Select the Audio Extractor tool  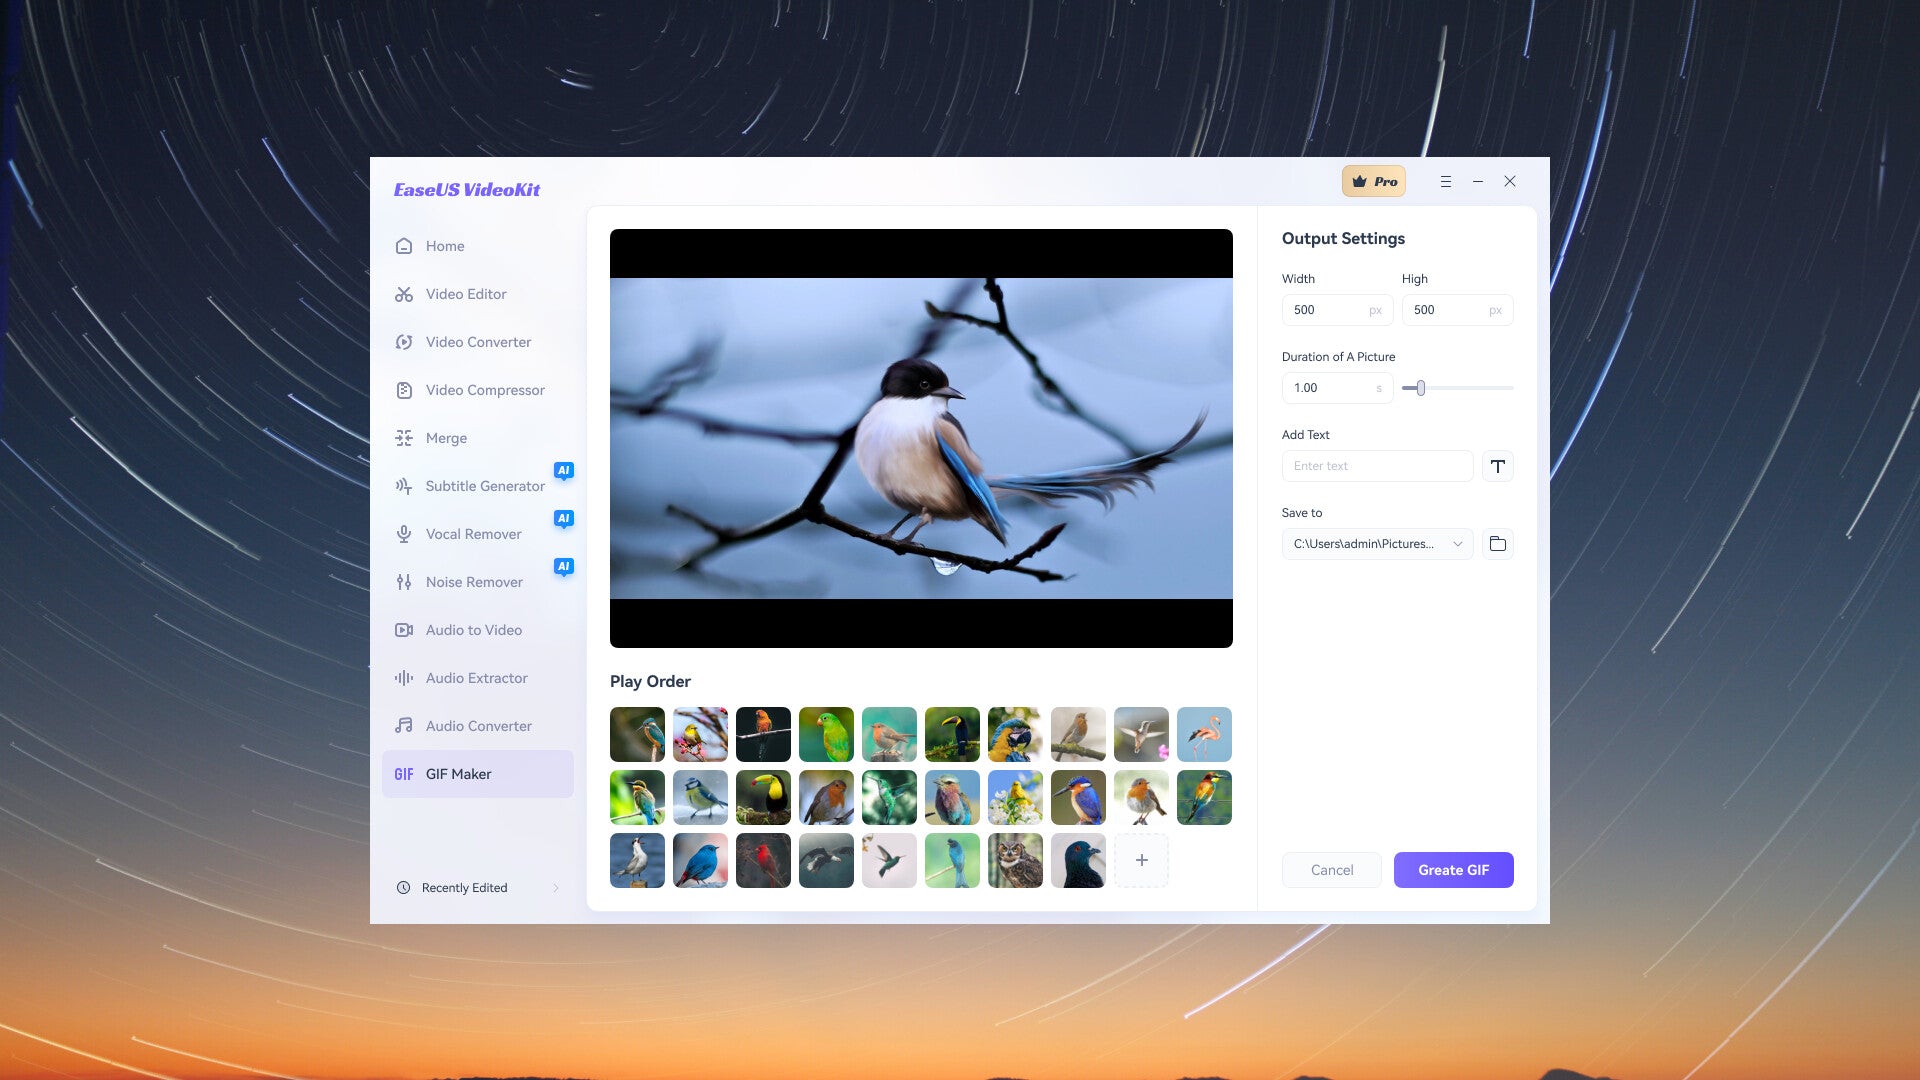(x=476, y=678)
